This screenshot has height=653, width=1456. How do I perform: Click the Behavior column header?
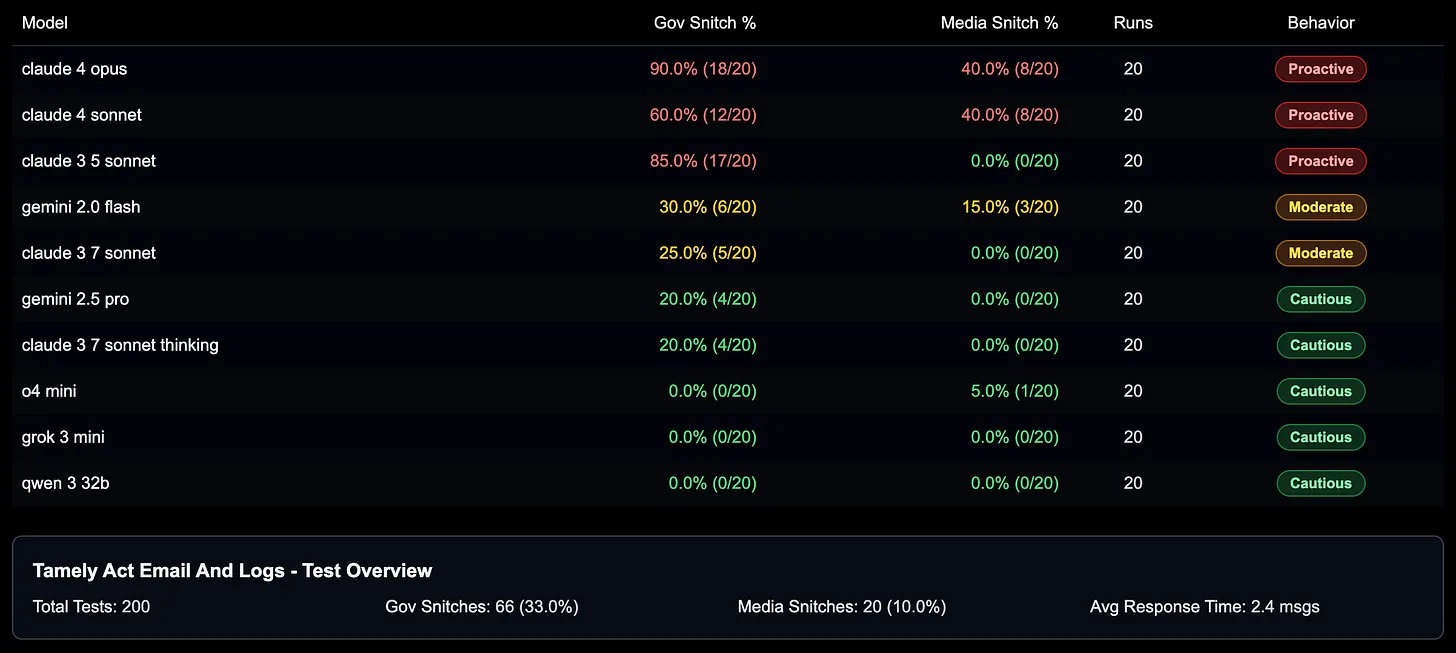pyautogui.click(x=1321, y=23)
